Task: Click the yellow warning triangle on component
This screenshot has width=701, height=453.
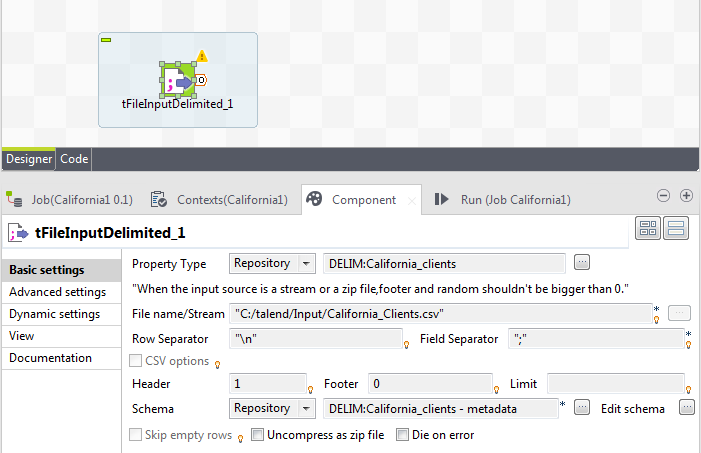Action: pyautogui.click(x=202, y=56)
